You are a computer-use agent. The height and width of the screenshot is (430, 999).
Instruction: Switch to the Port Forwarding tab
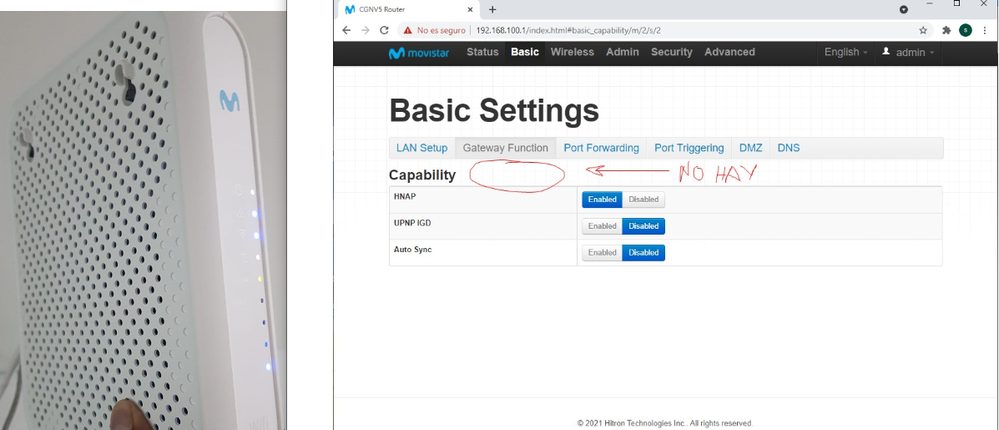click(x=601, y=148)
